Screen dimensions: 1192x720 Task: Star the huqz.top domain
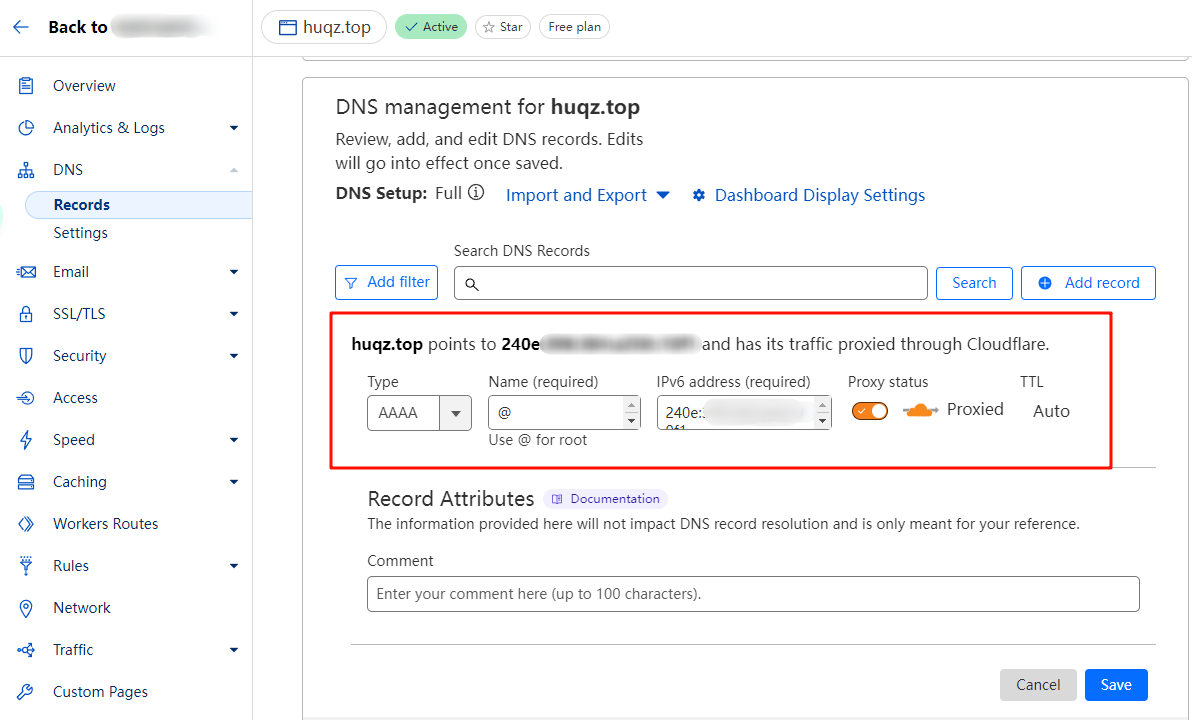[503, 27]
